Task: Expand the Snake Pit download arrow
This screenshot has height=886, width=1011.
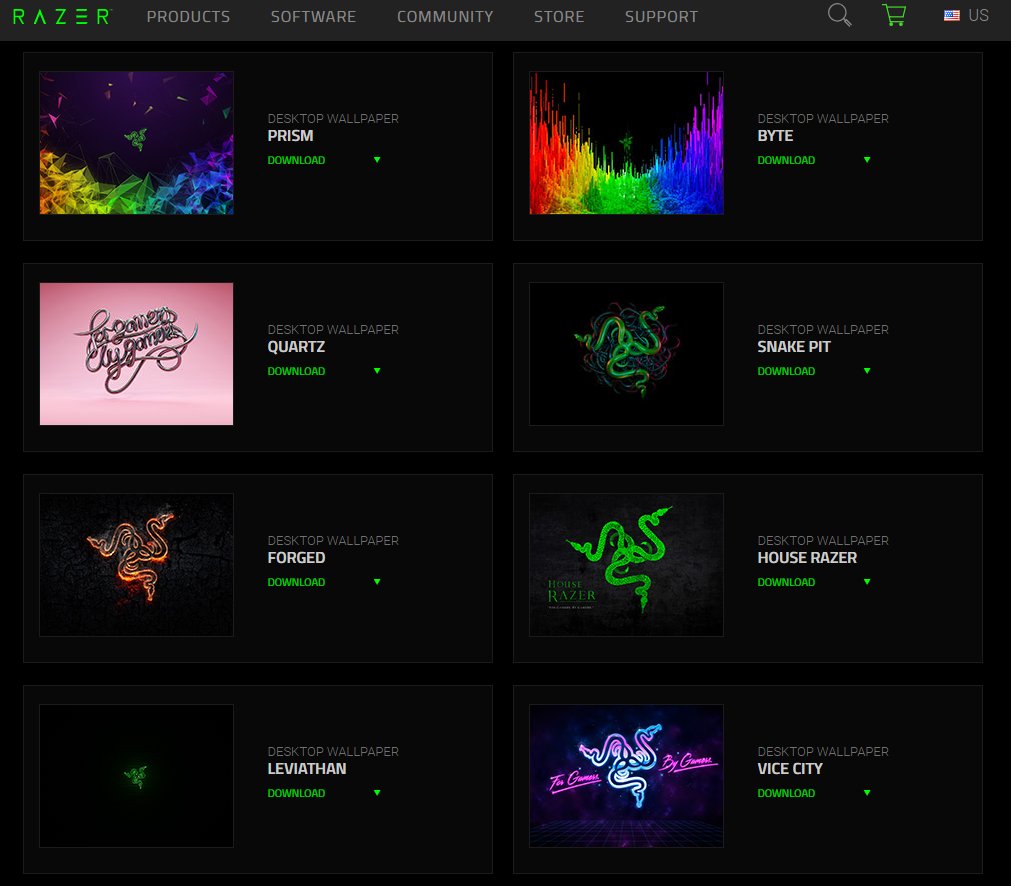Action: click(x=867, y=371)
